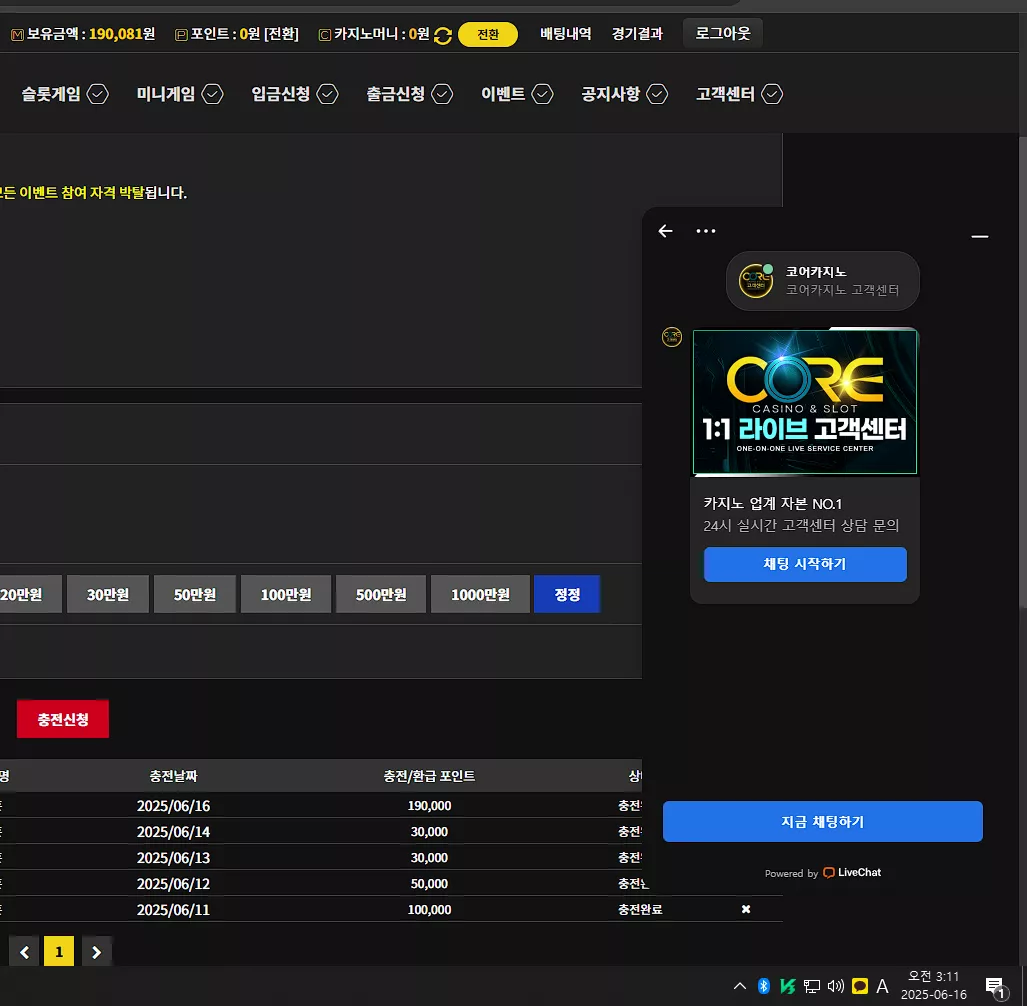Select the 100만원 amount button
1027x1006 pixels.
click(286, 595)
